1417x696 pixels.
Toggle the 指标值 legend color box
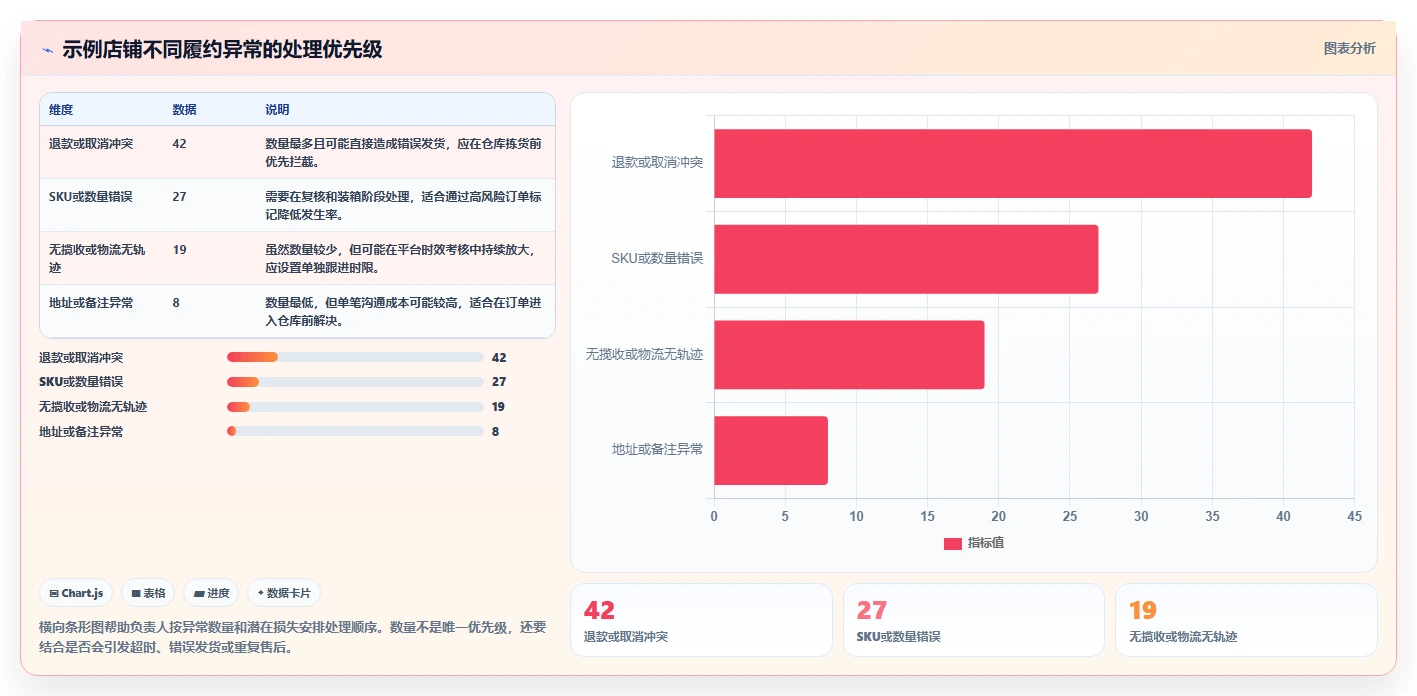pos(953,543)
